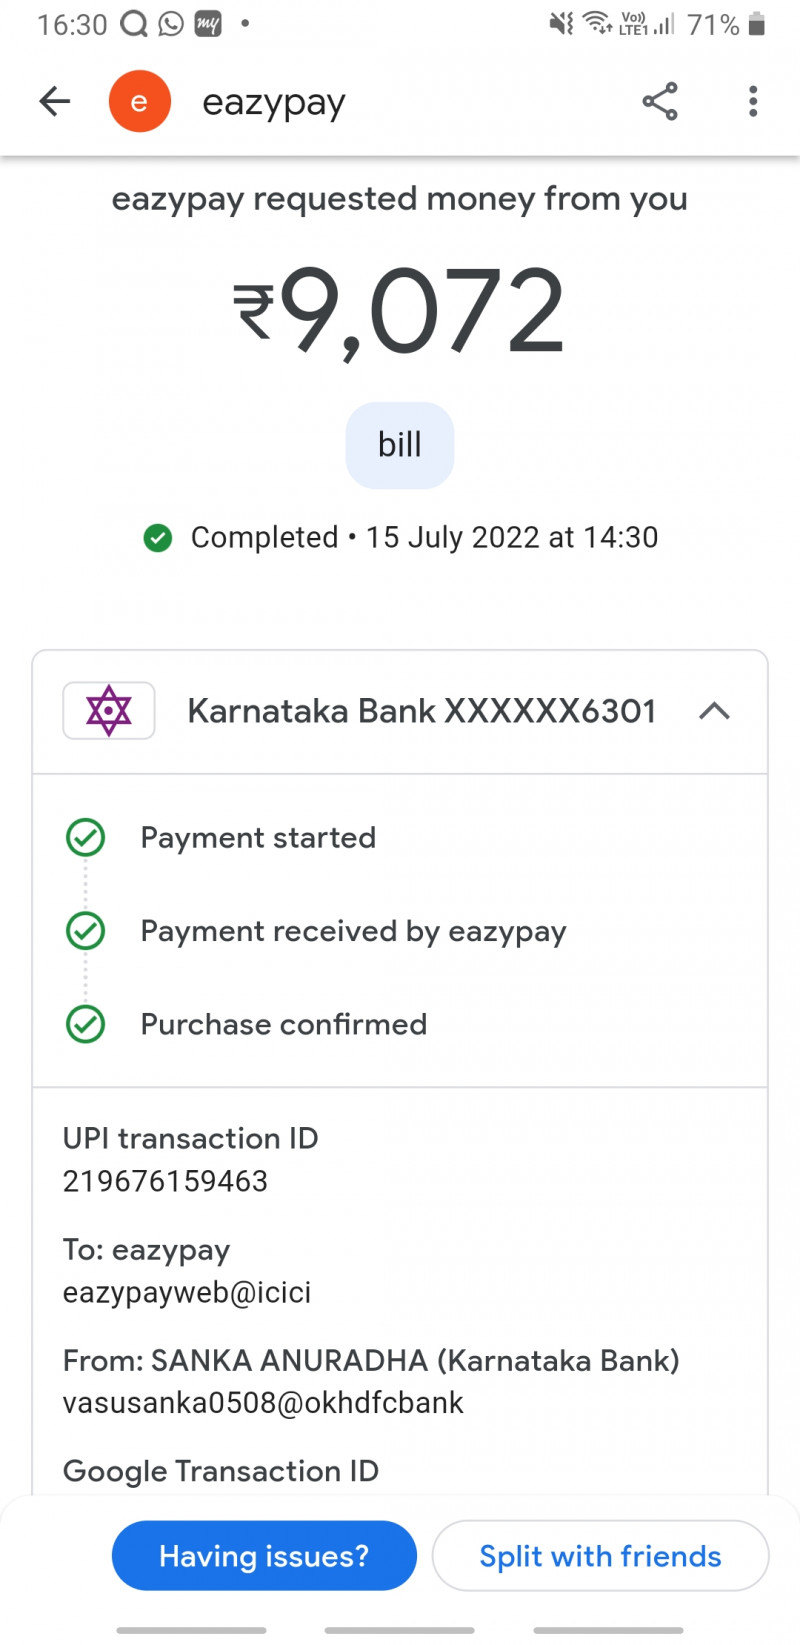Tap the ₹9,072 amount
This screenshot has height=1645, width=800.
pyautogui.click(x=400, y=312)
